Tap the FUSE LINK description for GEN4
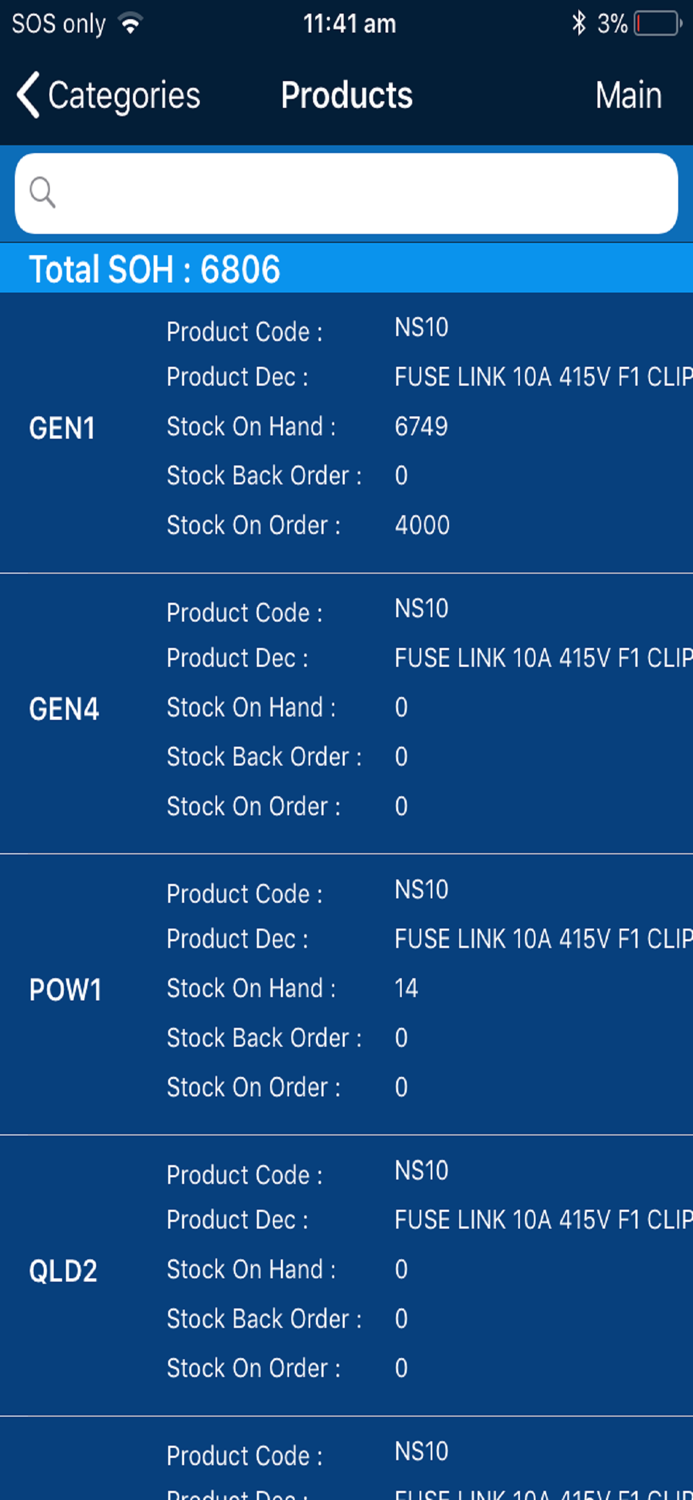This screenshot has height=1500, width=693. click(540, 658)
